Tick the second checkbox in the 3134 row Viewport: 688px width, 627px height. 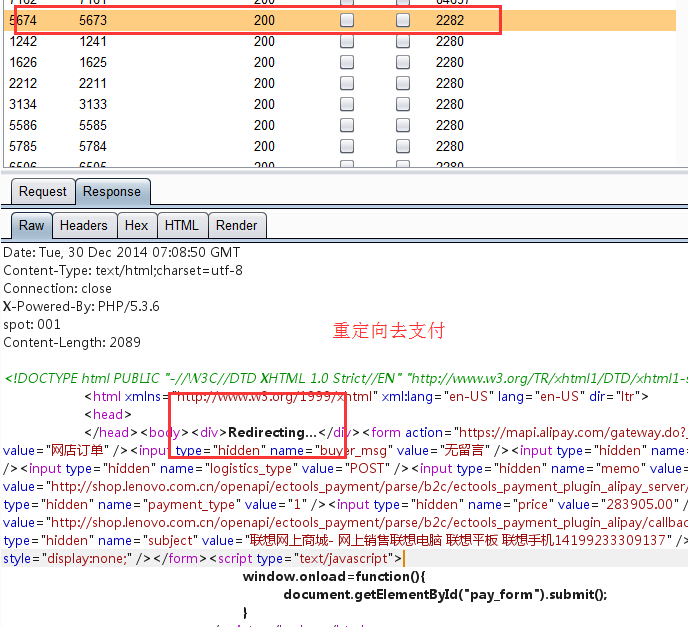tap(403, 104)
